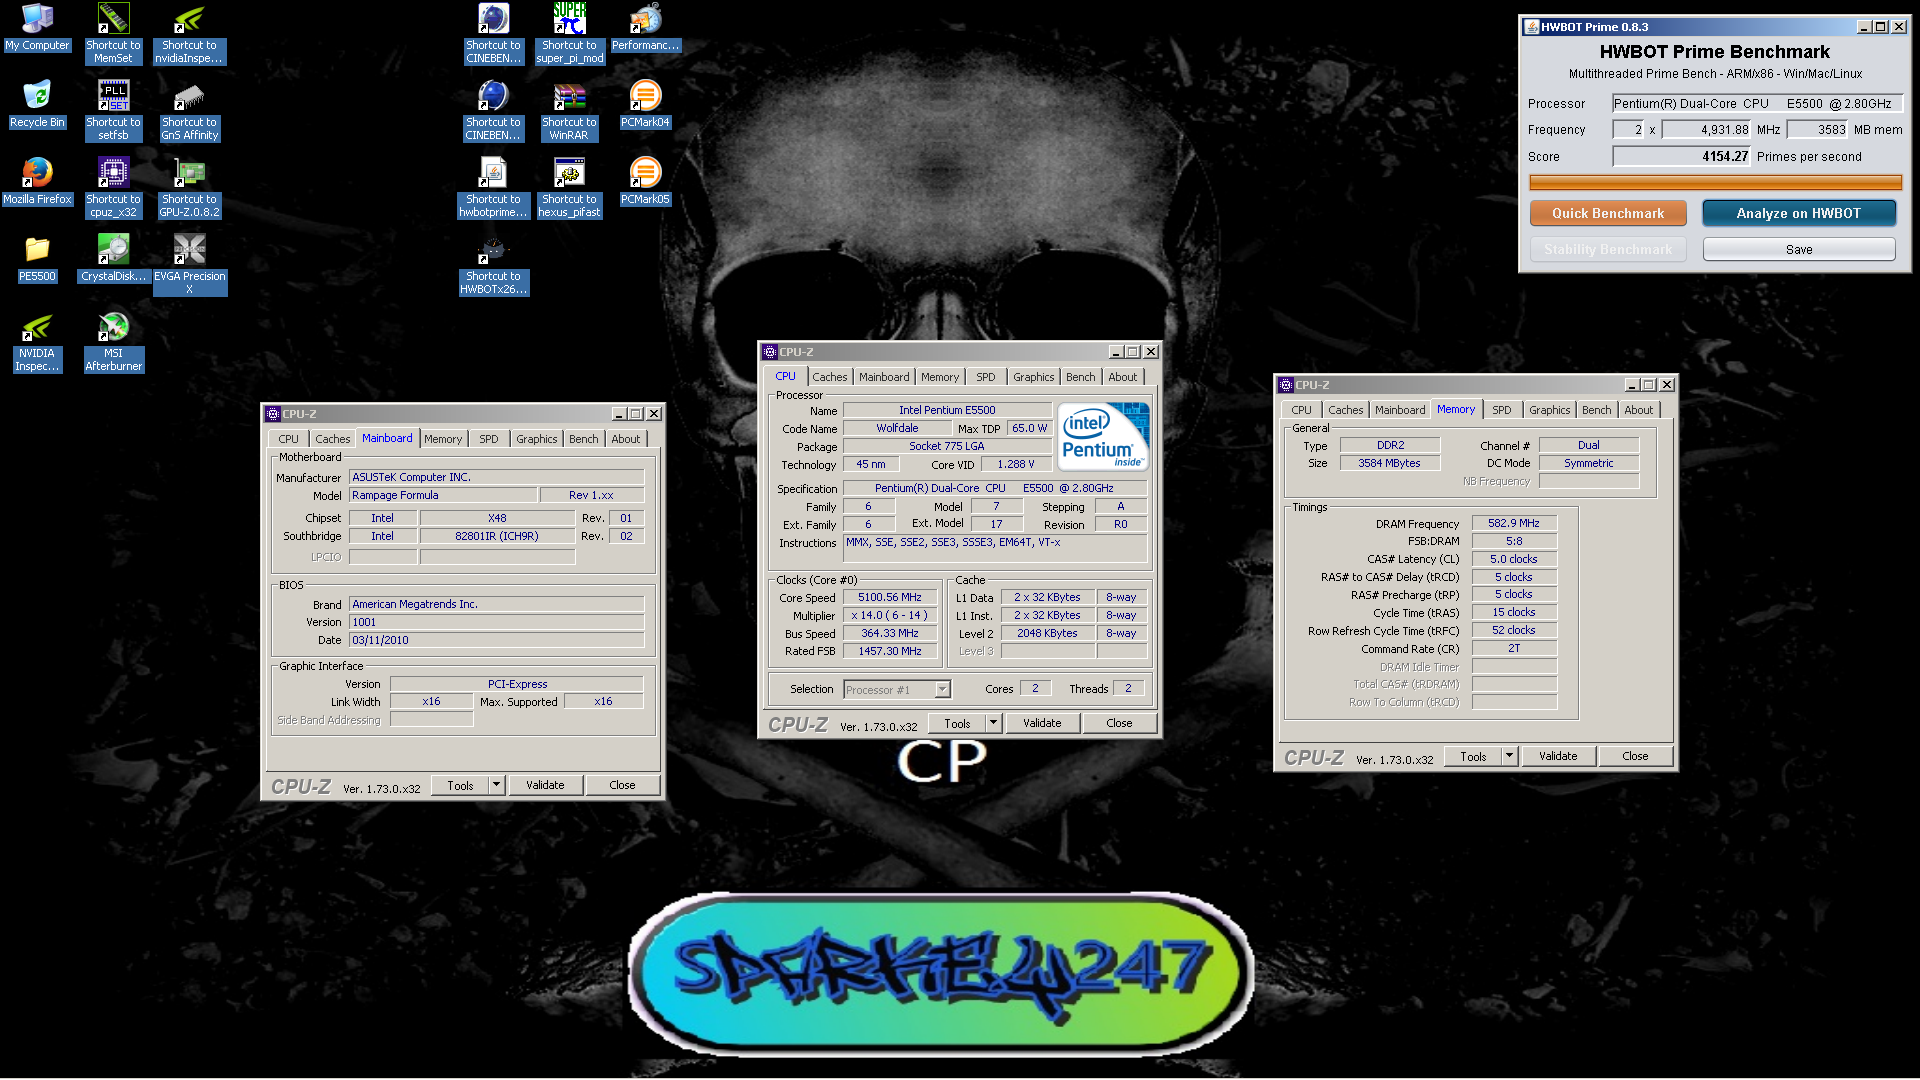The width and height of the screenshot is (1920, 1080).
Task: Expand Tools arrow in center CPU-Z window
Action: pyautogui.click(x=993, y=723)
